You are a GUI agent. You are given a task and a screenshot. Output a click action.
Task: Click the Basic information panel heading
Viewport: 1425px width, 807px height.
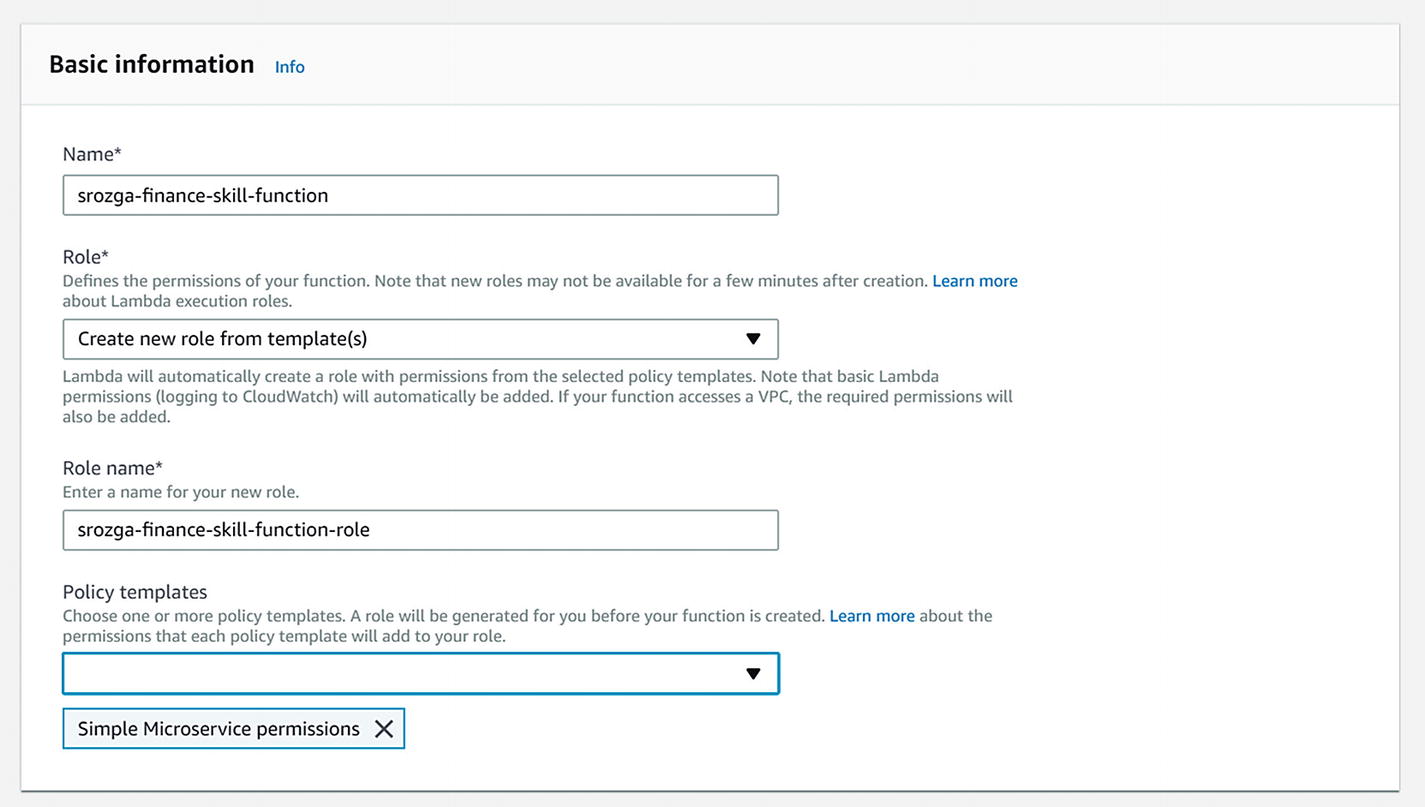tap(152, 64)
